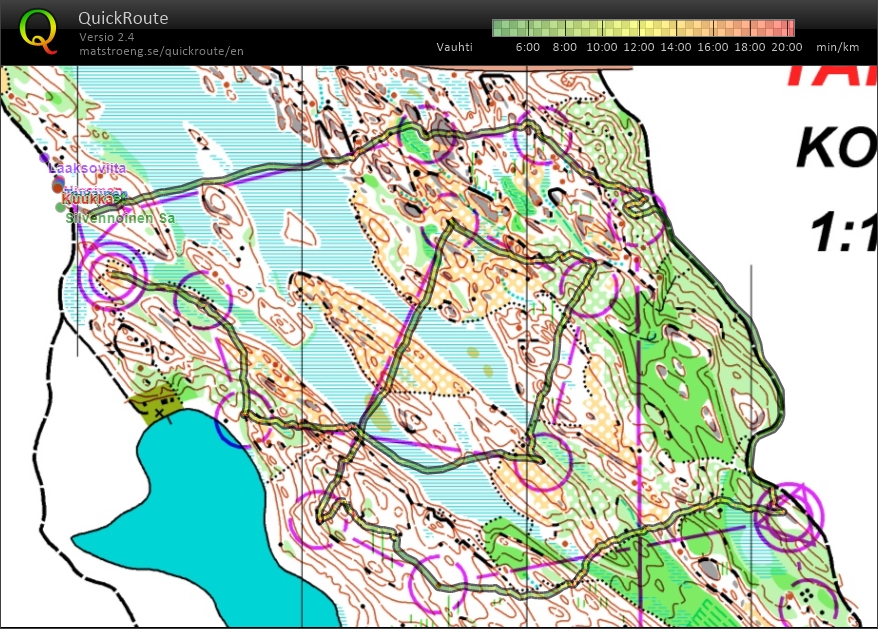This screenshot has height=629, width=878.
Task: Click the QuickRoute title text
Action: click(122, 18)
